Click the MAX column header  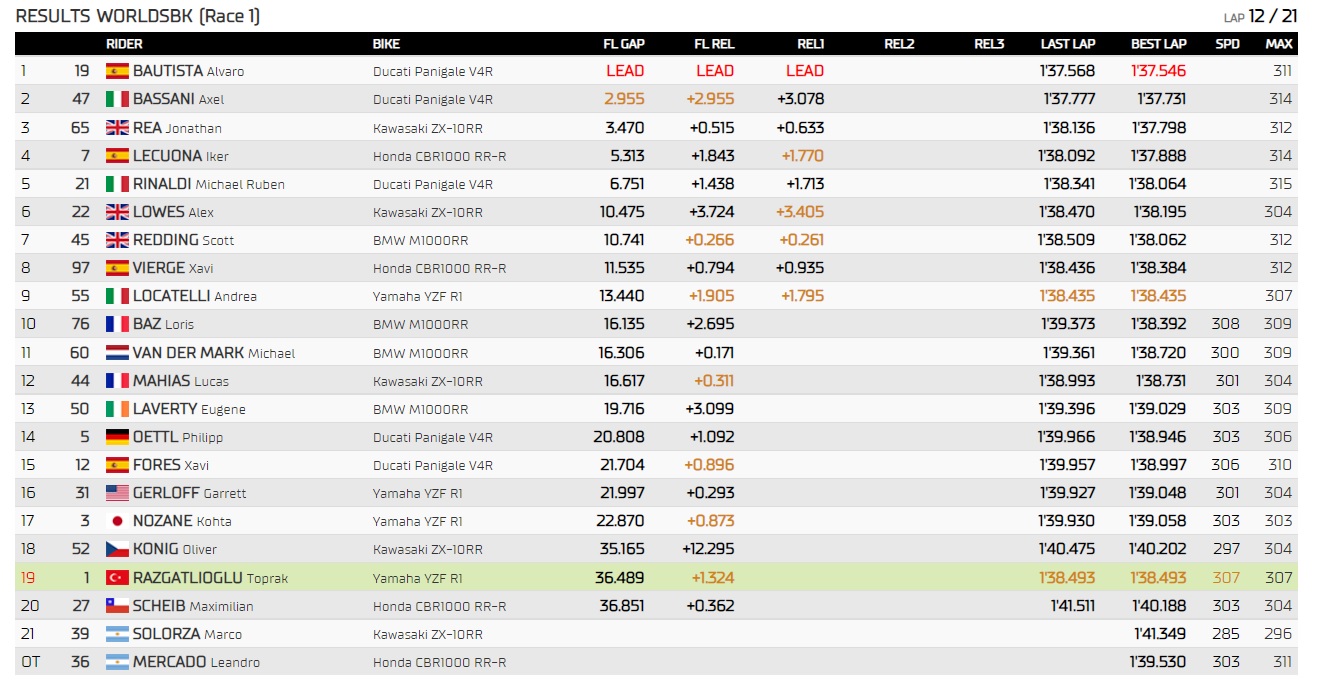1279,44
